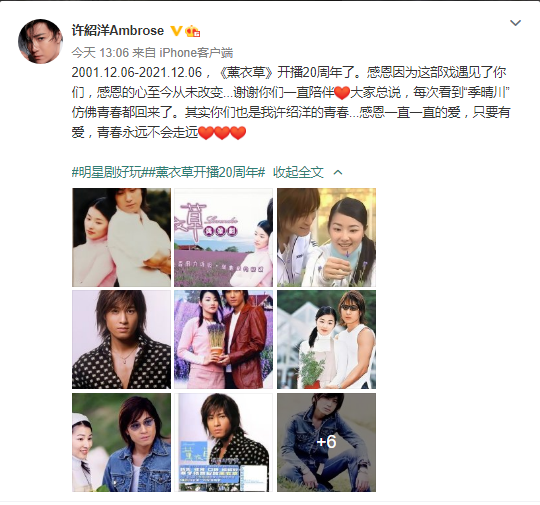Click the caret arrow beside 收起全文
540x505 pixels.
click(x=338, y=172)
